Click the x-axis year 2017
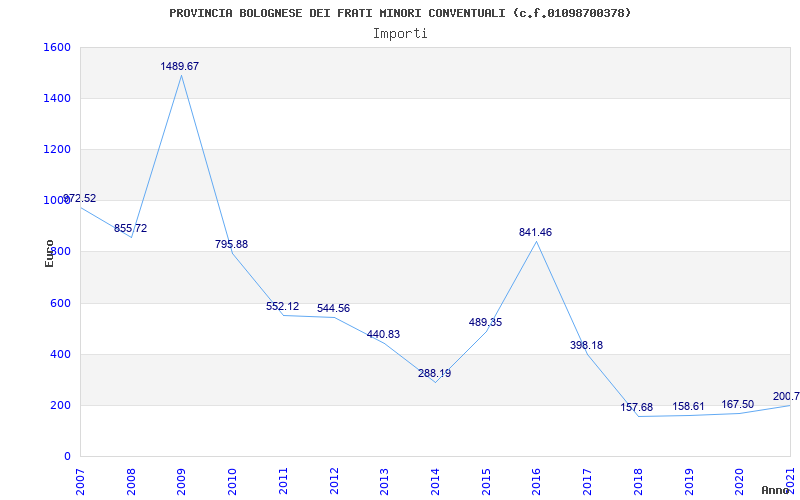Image resolution: width=800 pixels, height=500 pixels. coord(587,481)
